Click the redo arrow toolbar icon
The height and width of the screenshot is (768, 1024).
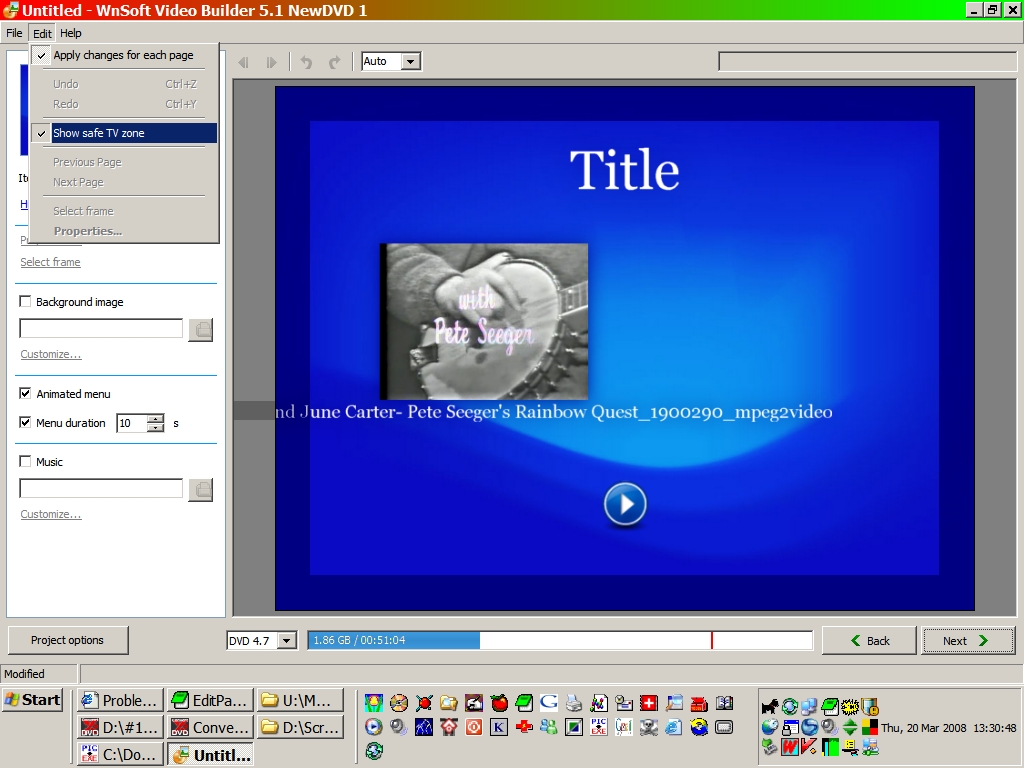(334, 62)
